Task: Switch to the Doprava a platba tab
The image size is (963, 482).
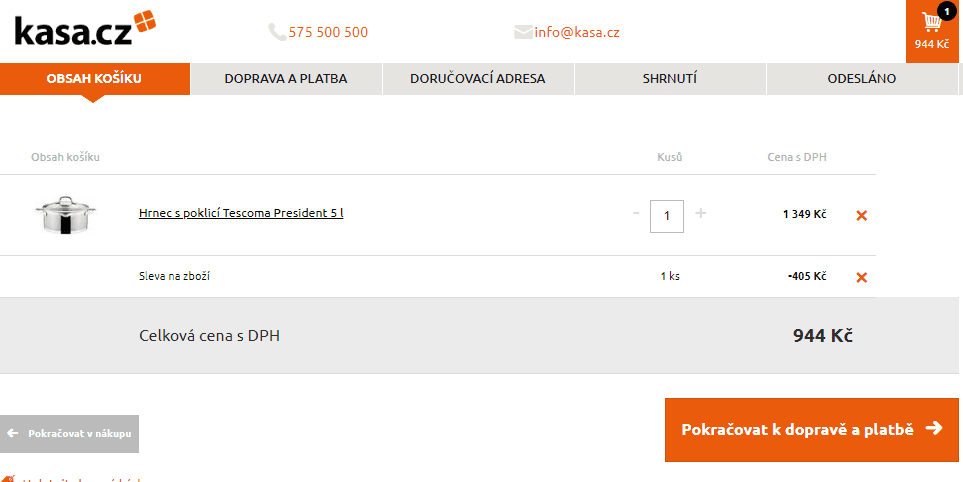Action: pyautogui.click(x=286, y=79)
